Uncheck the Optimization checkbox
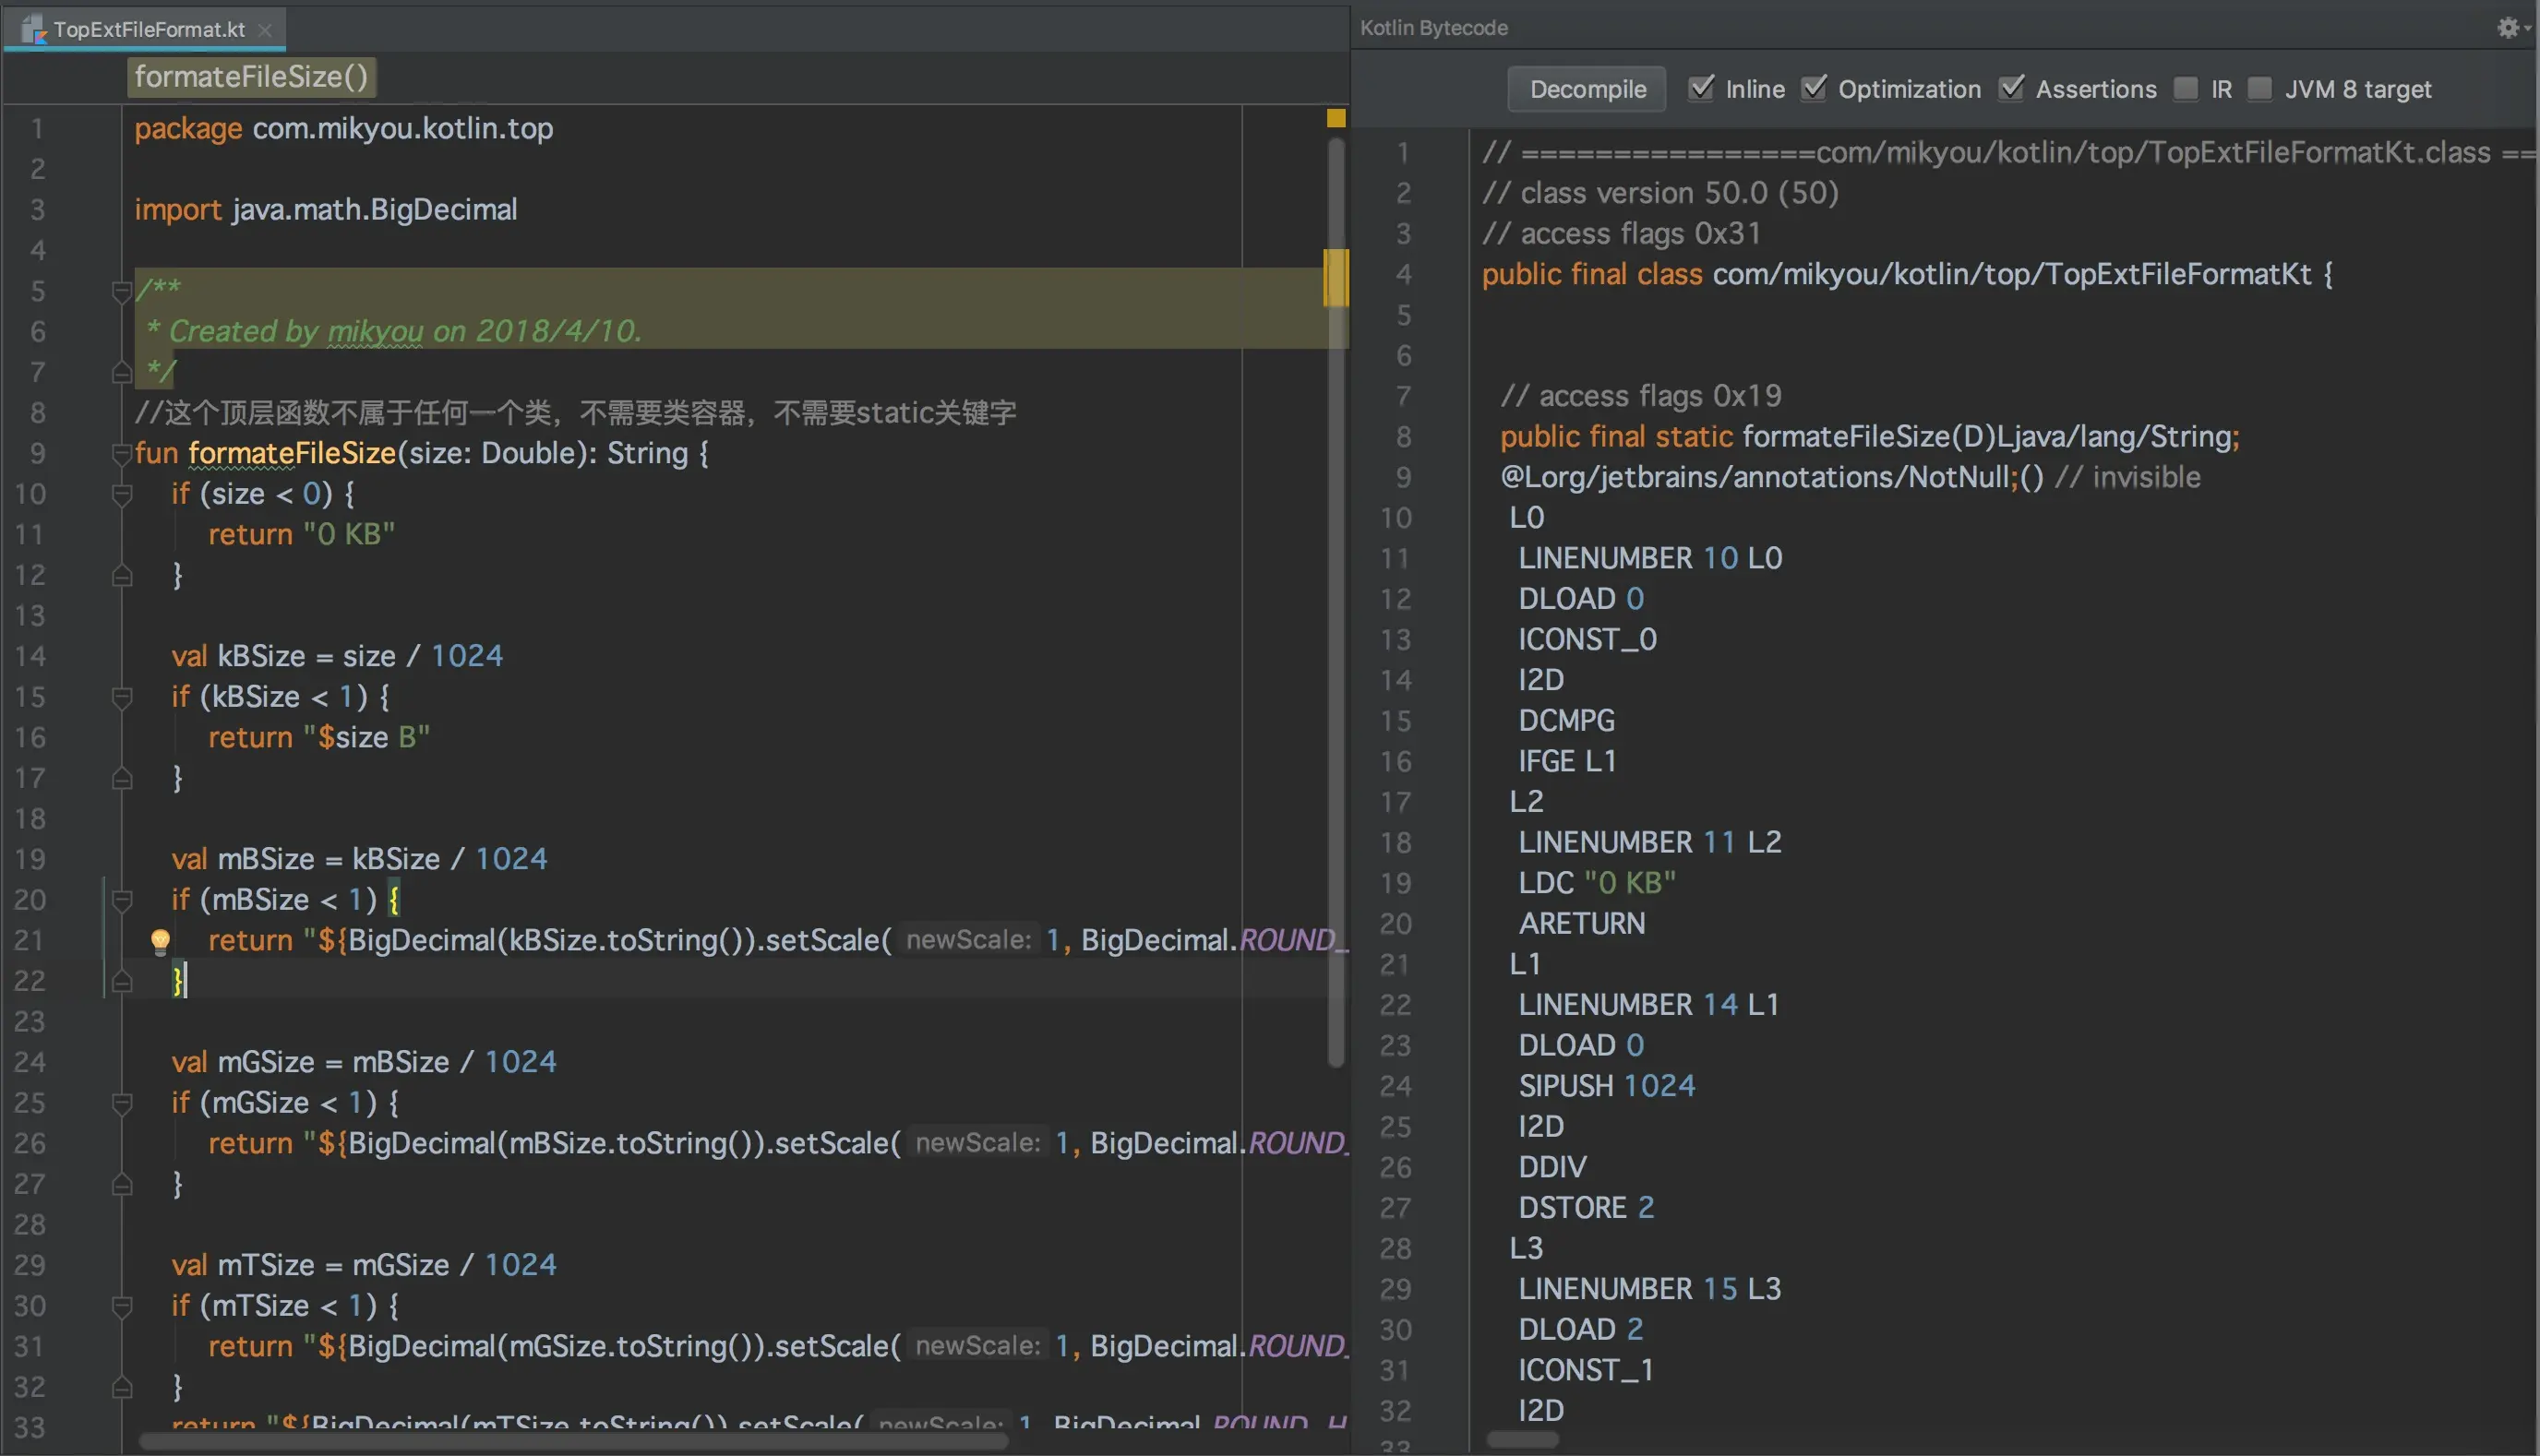This screenshot has height=1456, width=2540. (1814, 88)
